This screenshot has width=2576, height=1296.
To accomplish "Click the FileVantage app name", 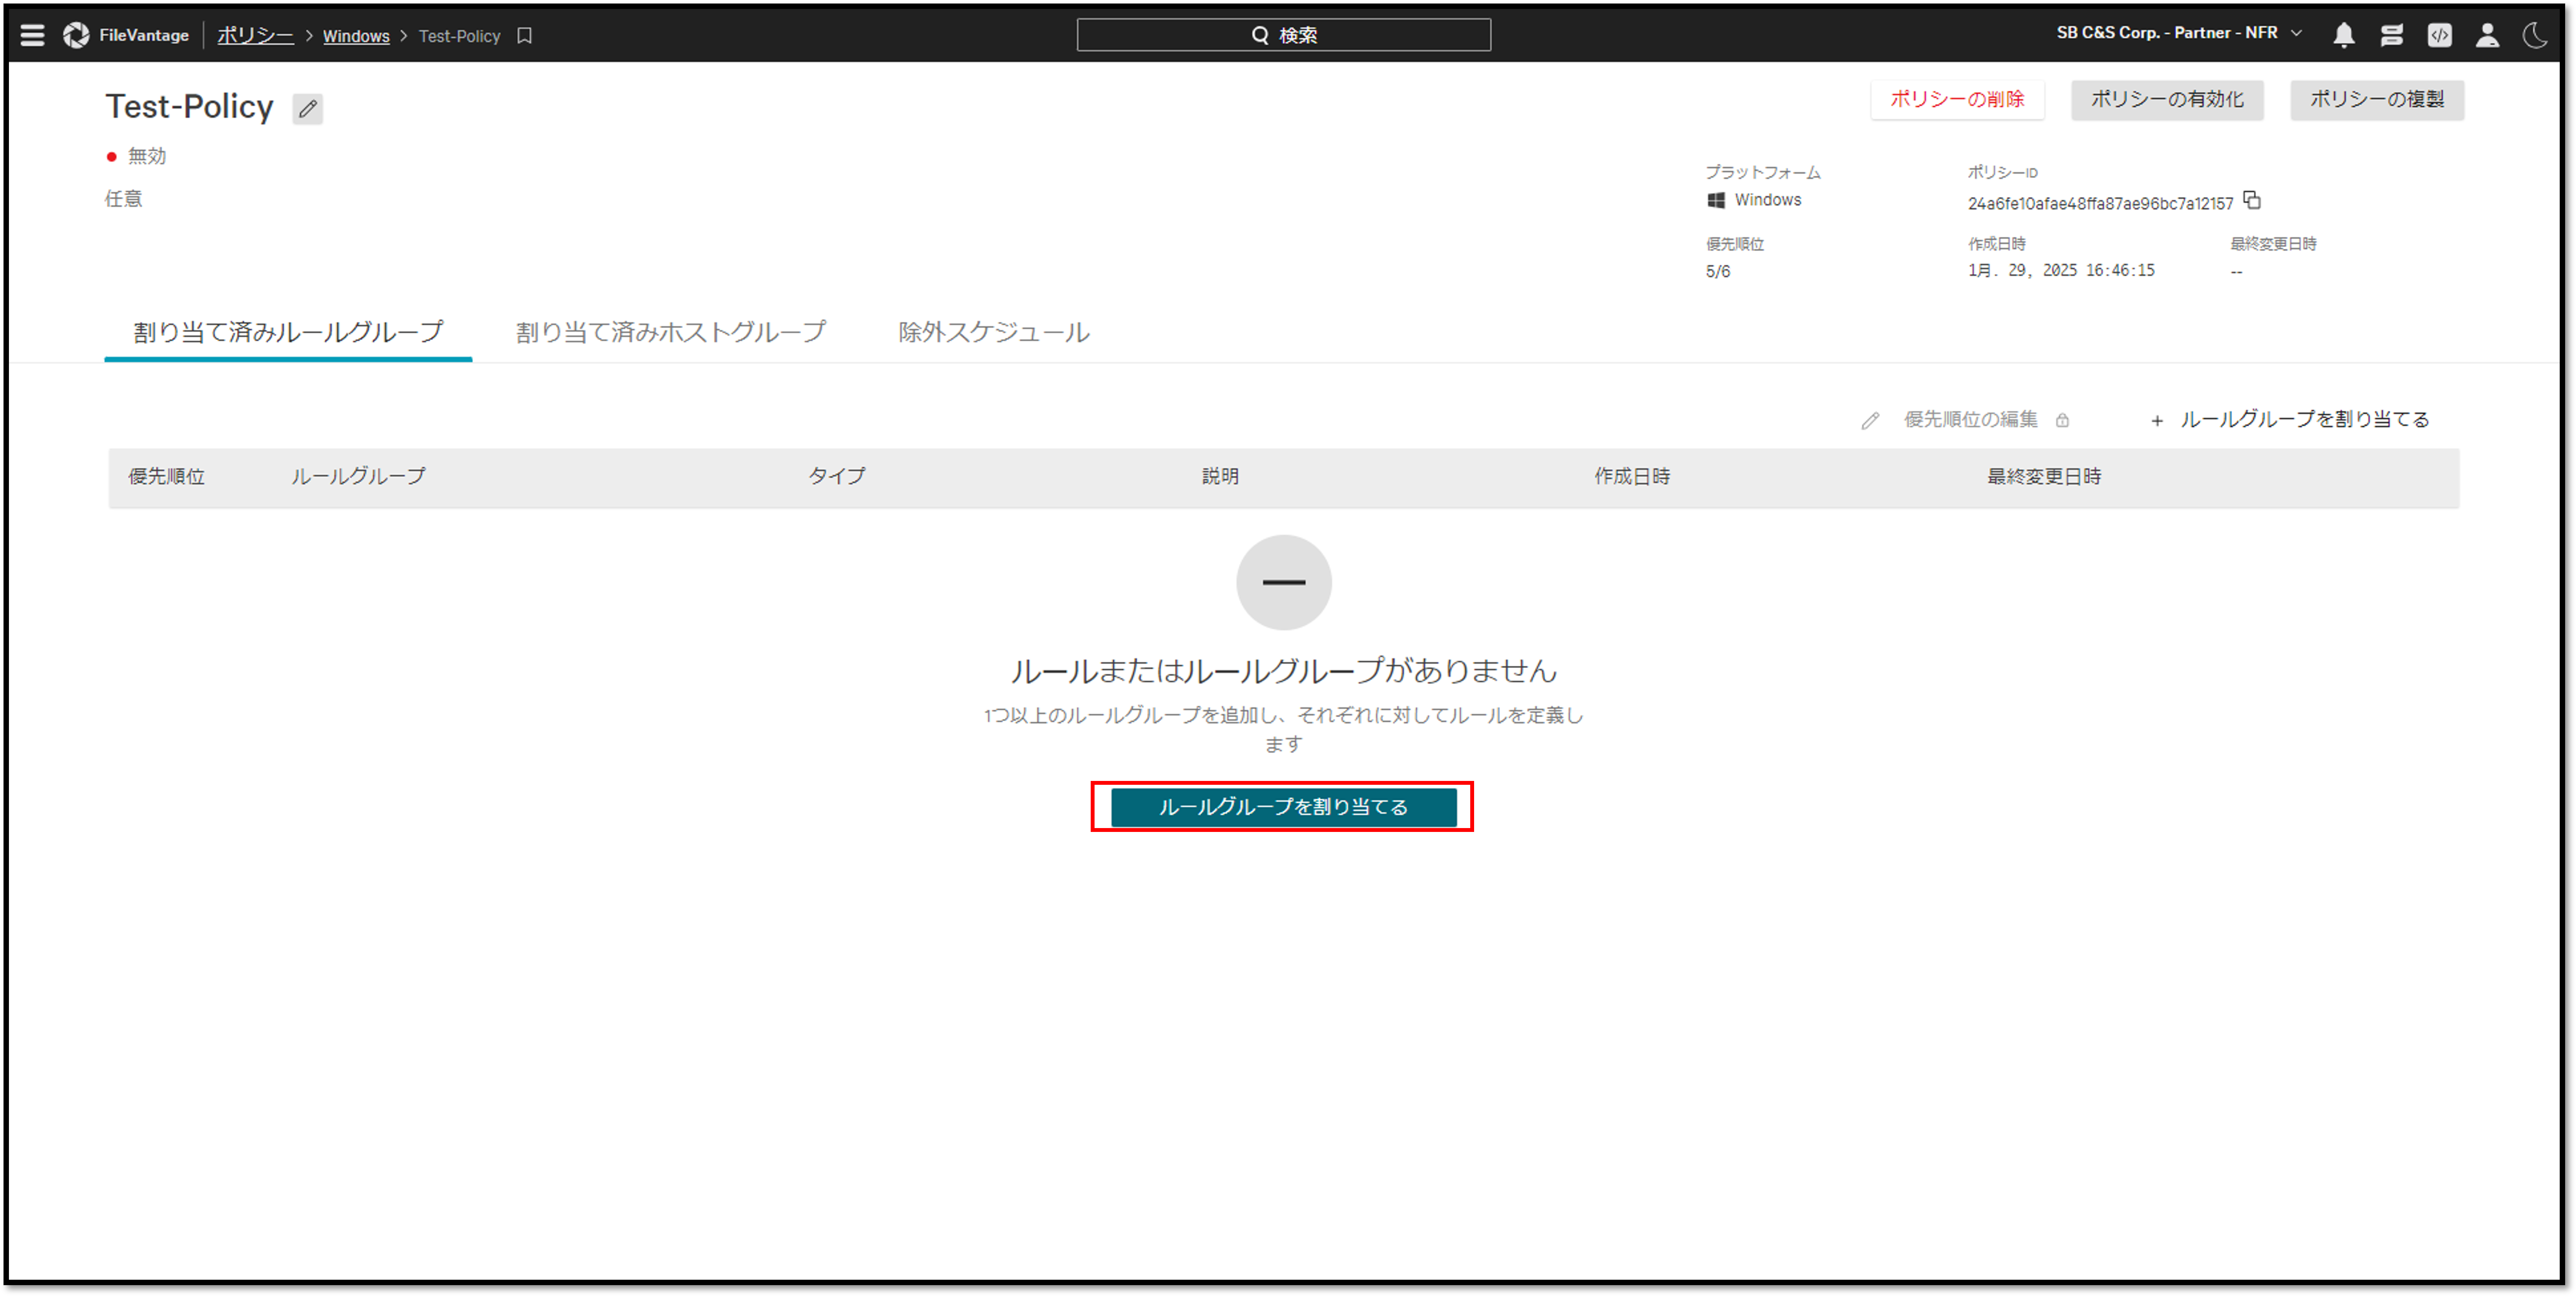I will tap(144, 35).
